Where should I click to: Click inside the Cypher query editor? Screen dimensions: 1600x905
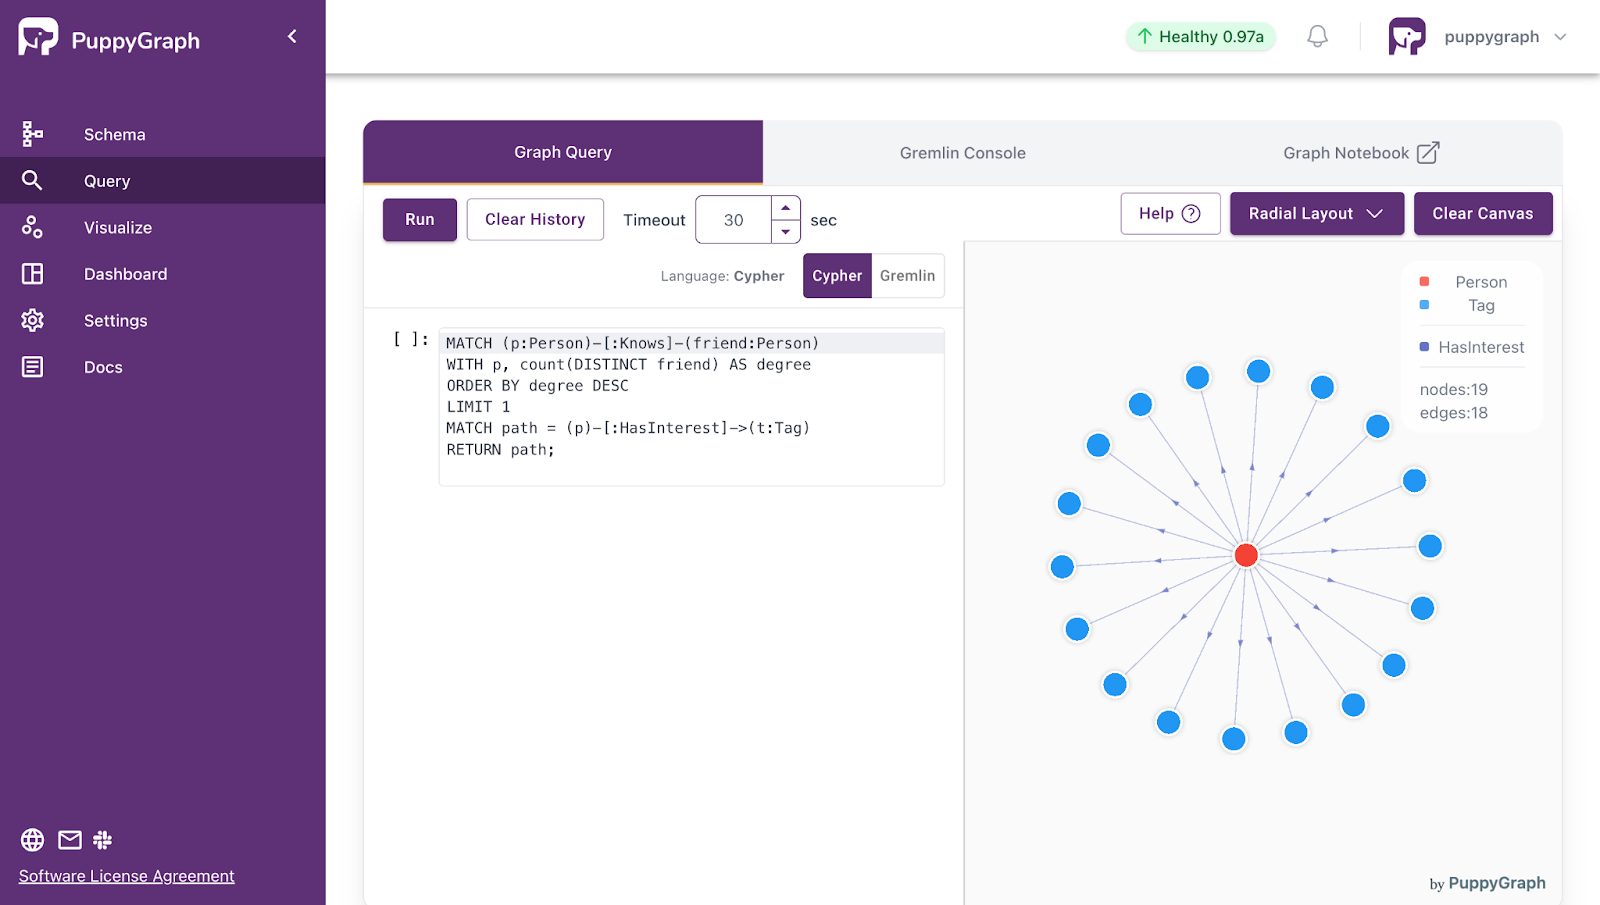pyautogui.click(x=691, y=406)
